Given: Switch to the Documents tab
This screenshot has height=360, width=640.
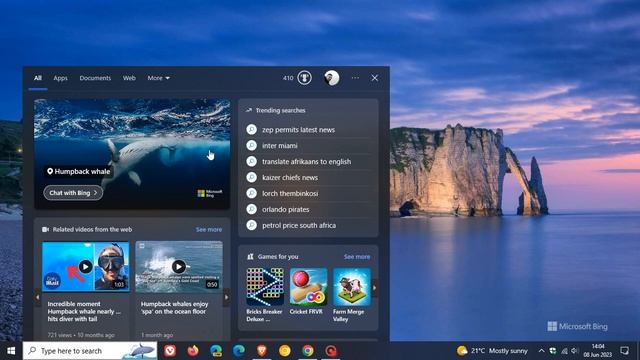Looking at the screenshot, I should [x=95, y=78].
